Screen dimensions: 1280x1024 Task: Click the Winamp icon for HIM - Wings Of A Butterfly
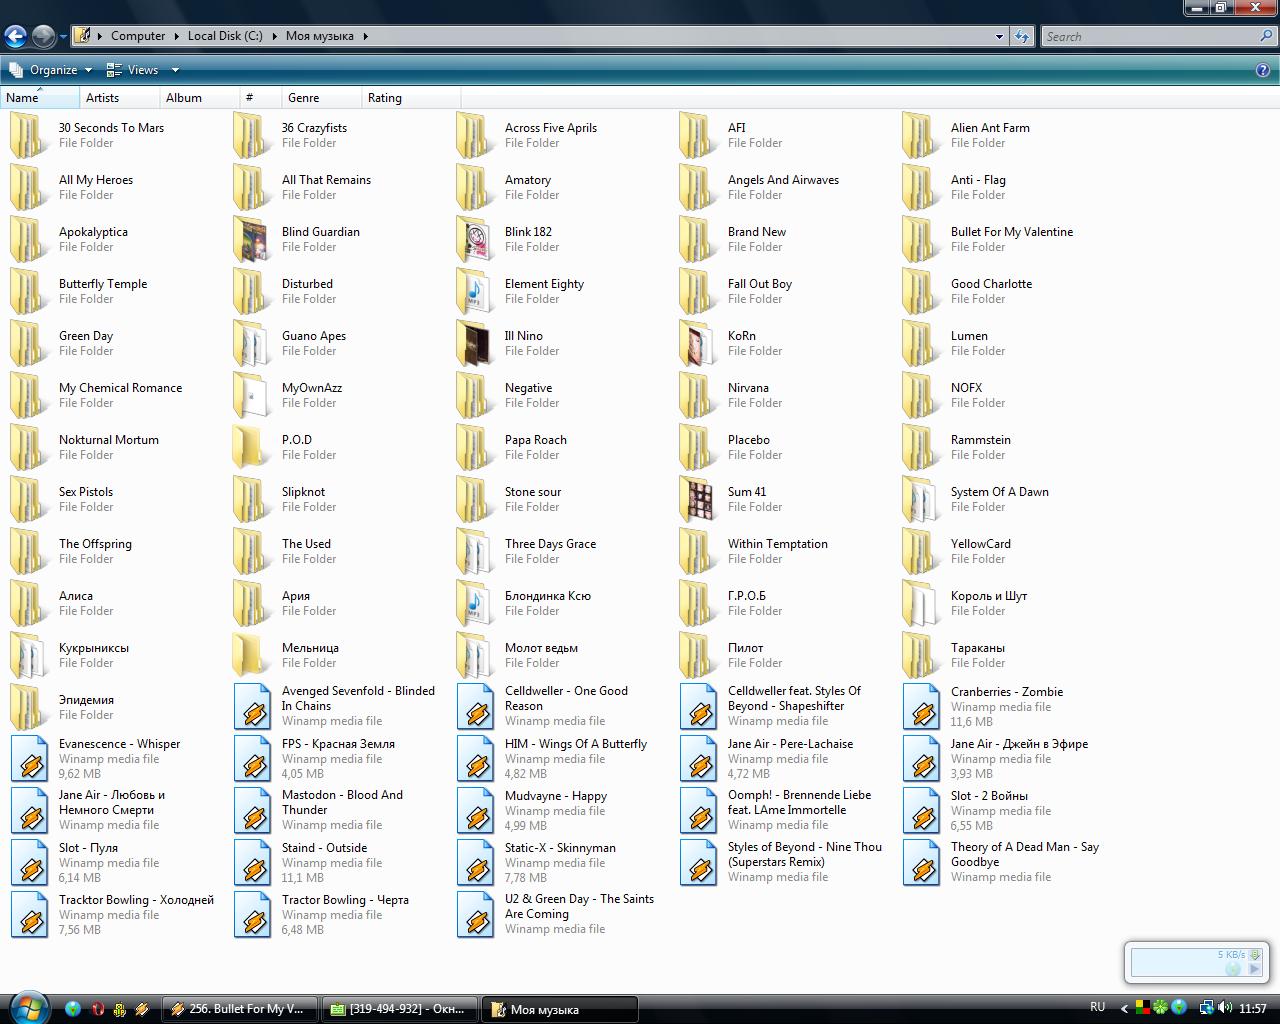(475, 758)
